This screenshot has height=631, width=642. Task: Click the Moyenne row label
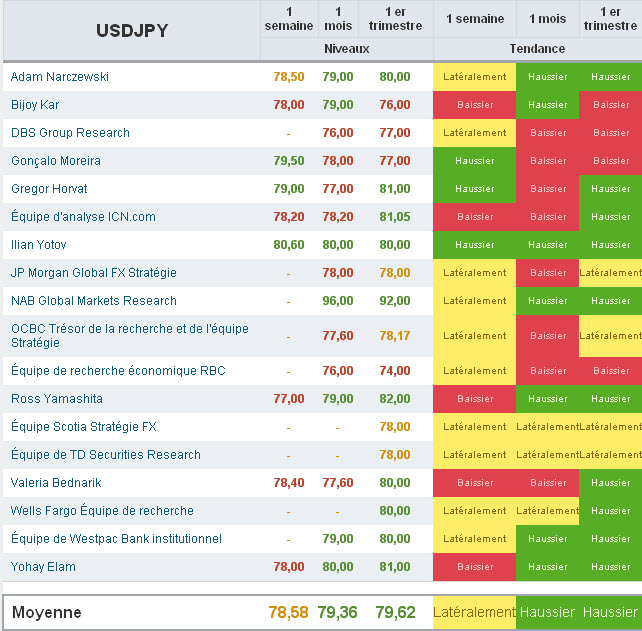click(47, 612)
